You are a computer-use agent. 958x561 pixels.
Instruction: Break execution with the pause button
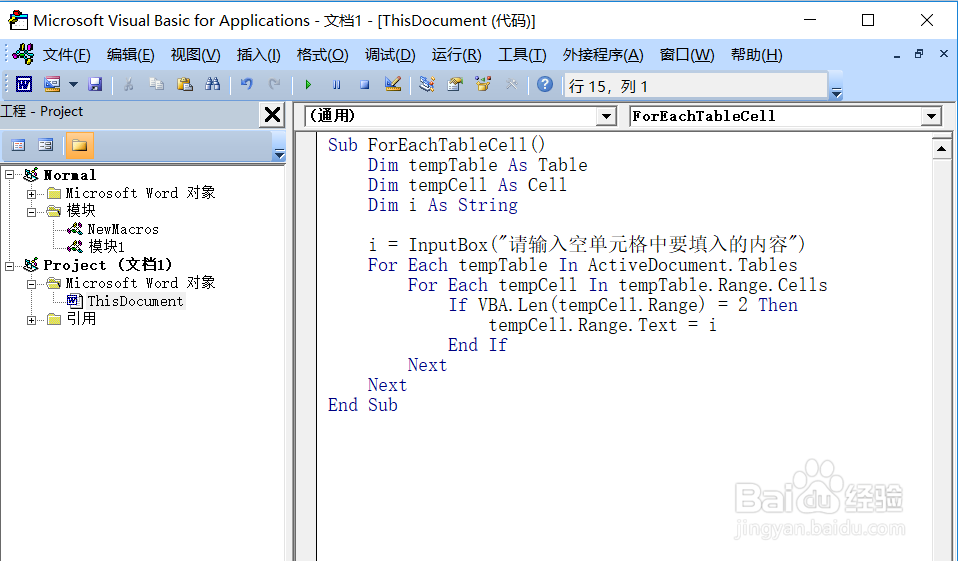336,84
